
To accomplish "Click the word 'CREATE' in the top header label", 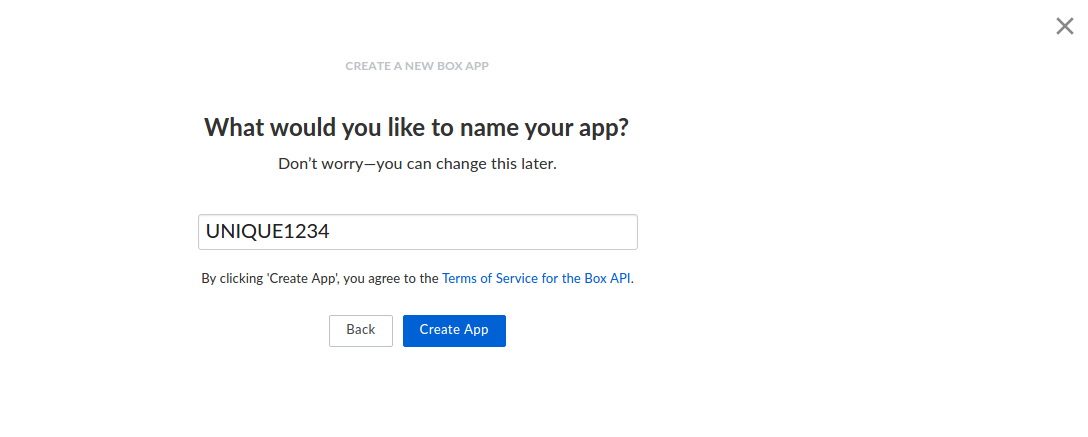I will [x=366, y=66].
